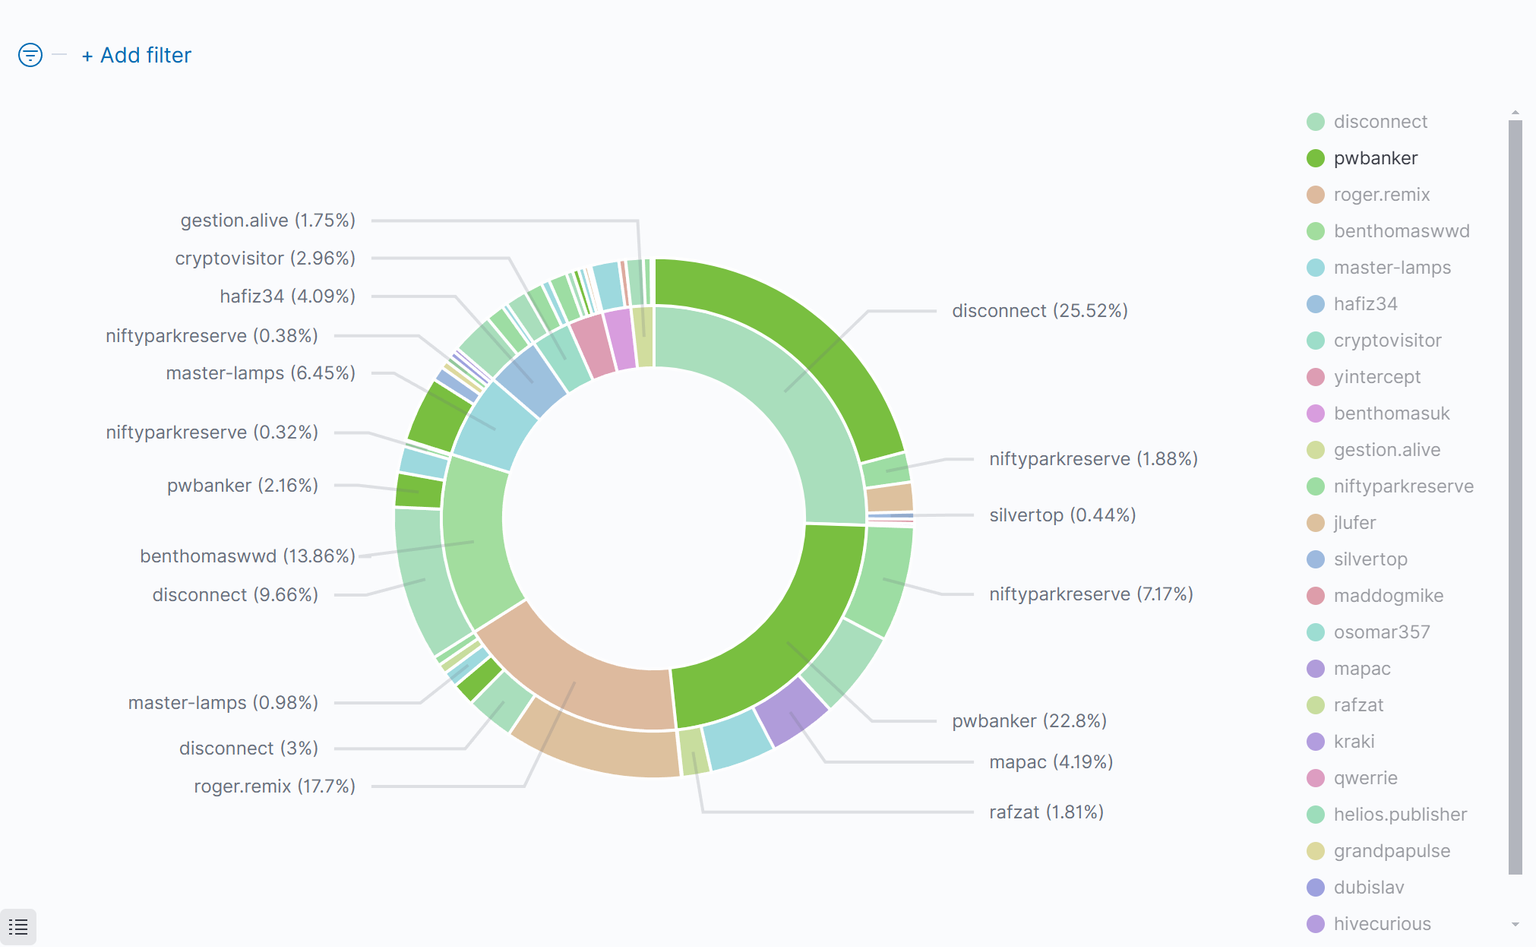Click the mapac purple legend dot

pyautogui.click(x=1316, y=669)
